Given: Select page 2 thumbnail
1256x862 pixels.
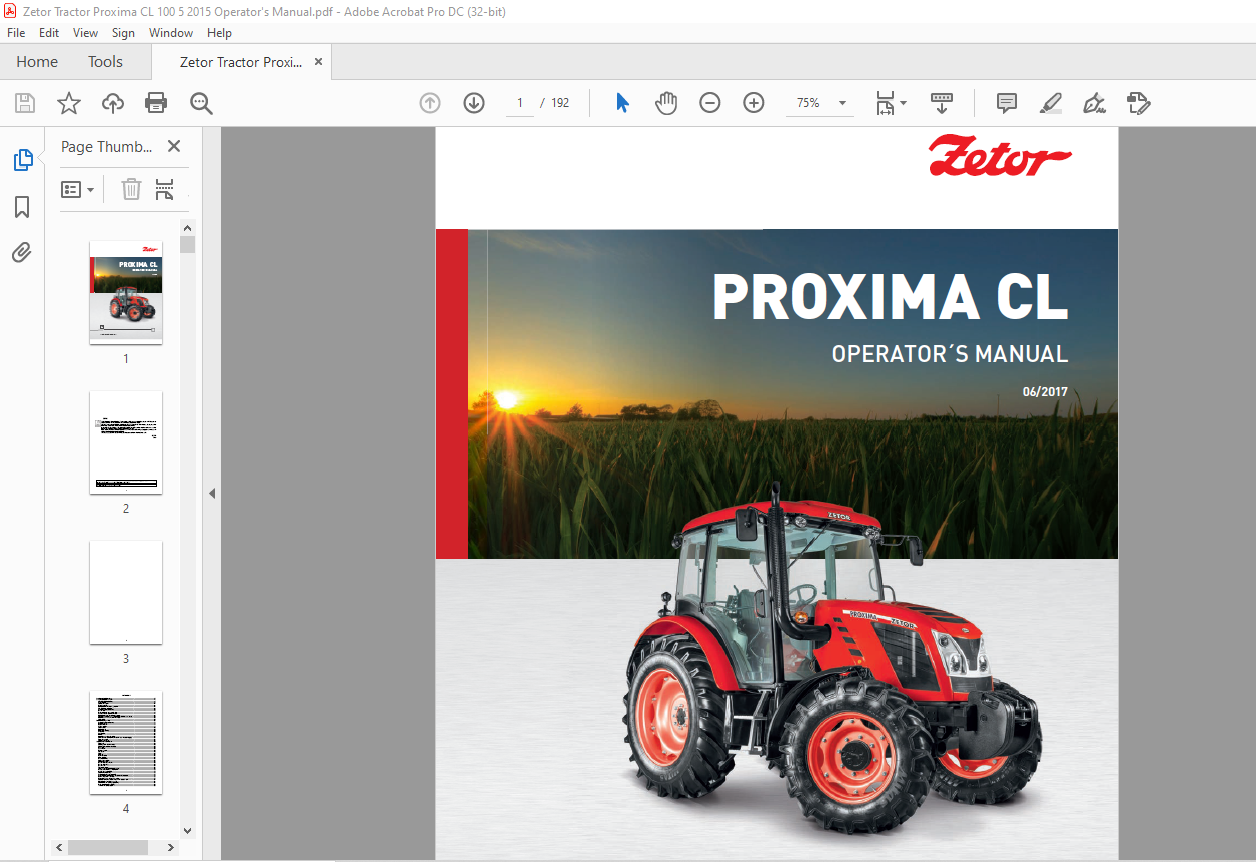Looking at the screenshot, I should [x=126, y=442].
